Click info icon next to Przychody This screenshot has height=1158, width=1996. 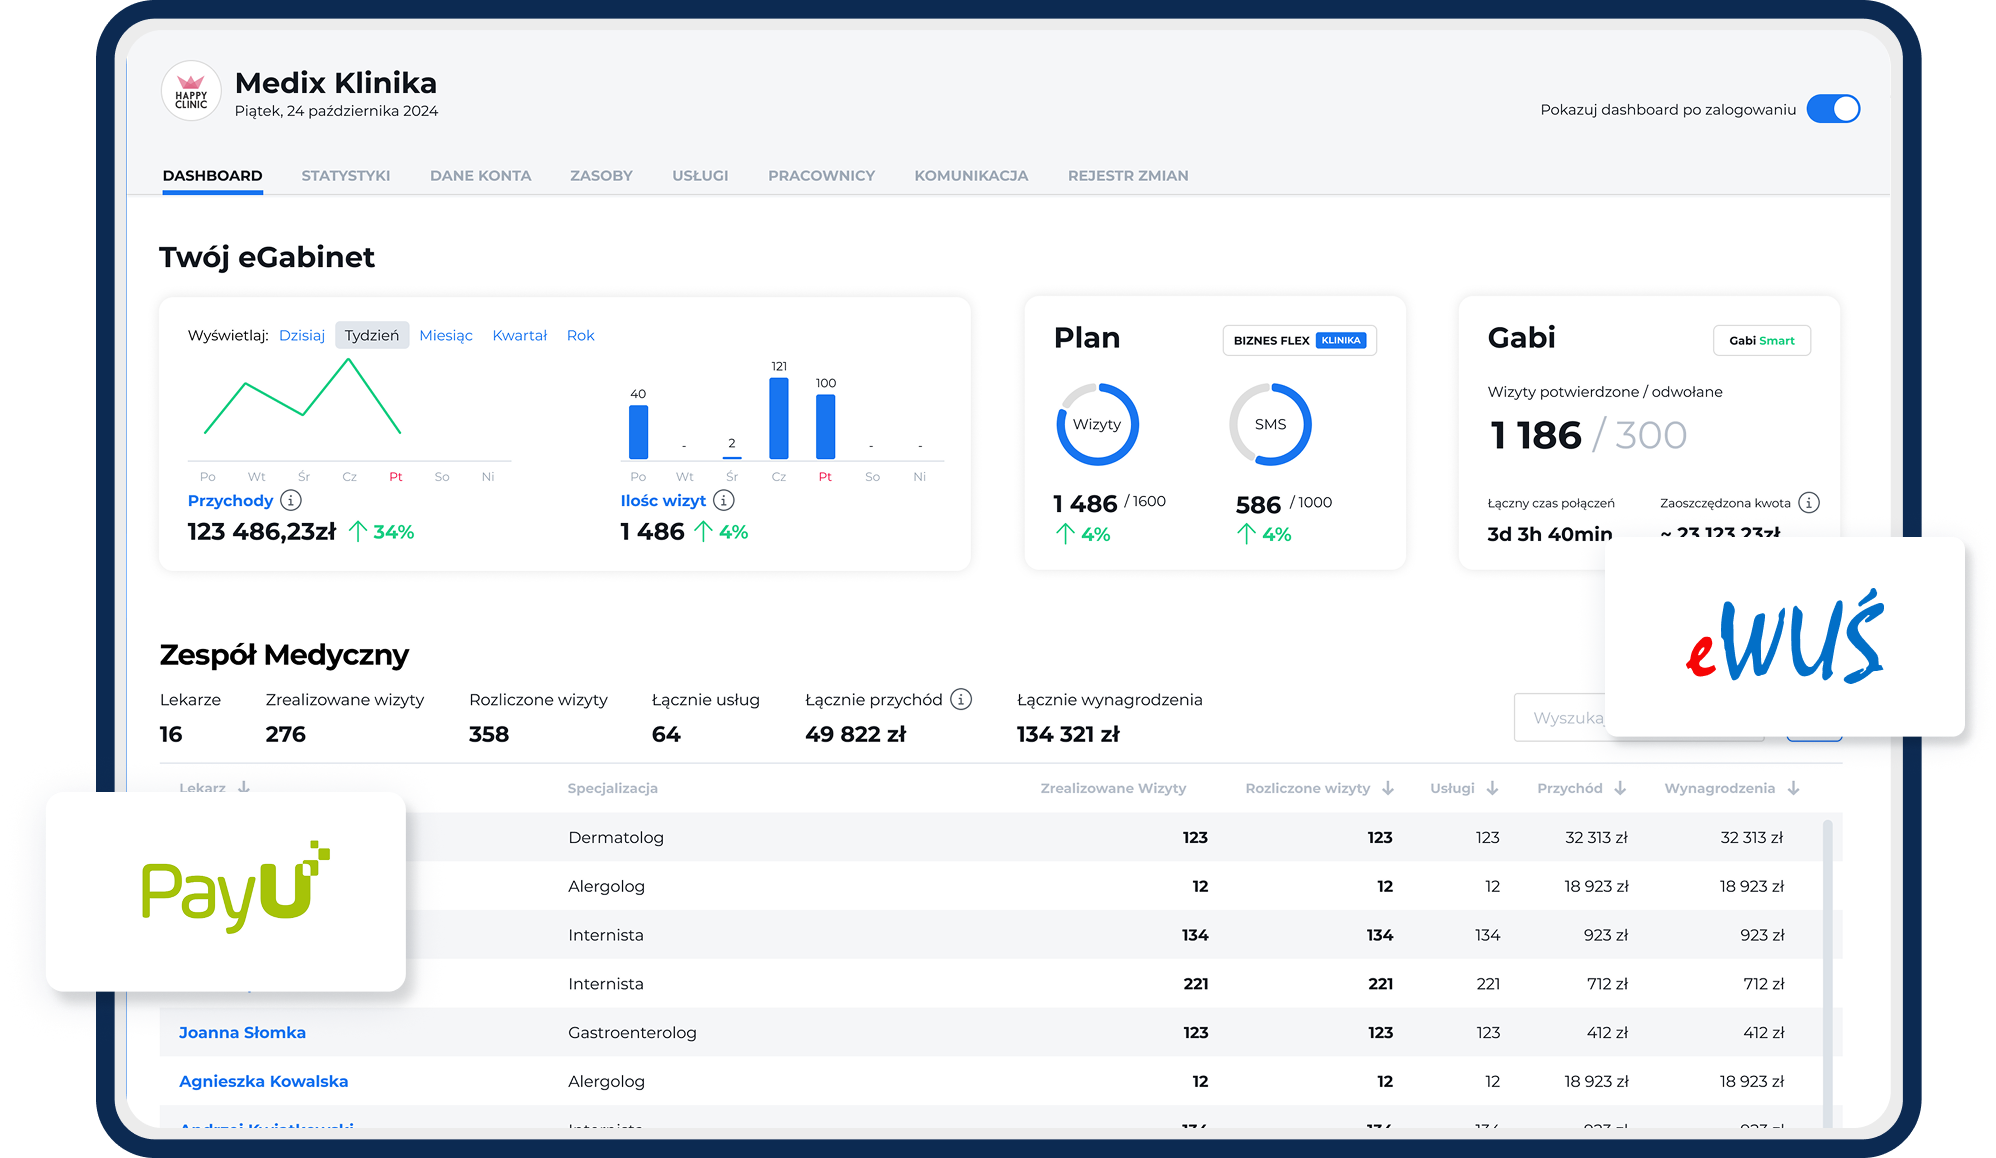tap(291, 500)
